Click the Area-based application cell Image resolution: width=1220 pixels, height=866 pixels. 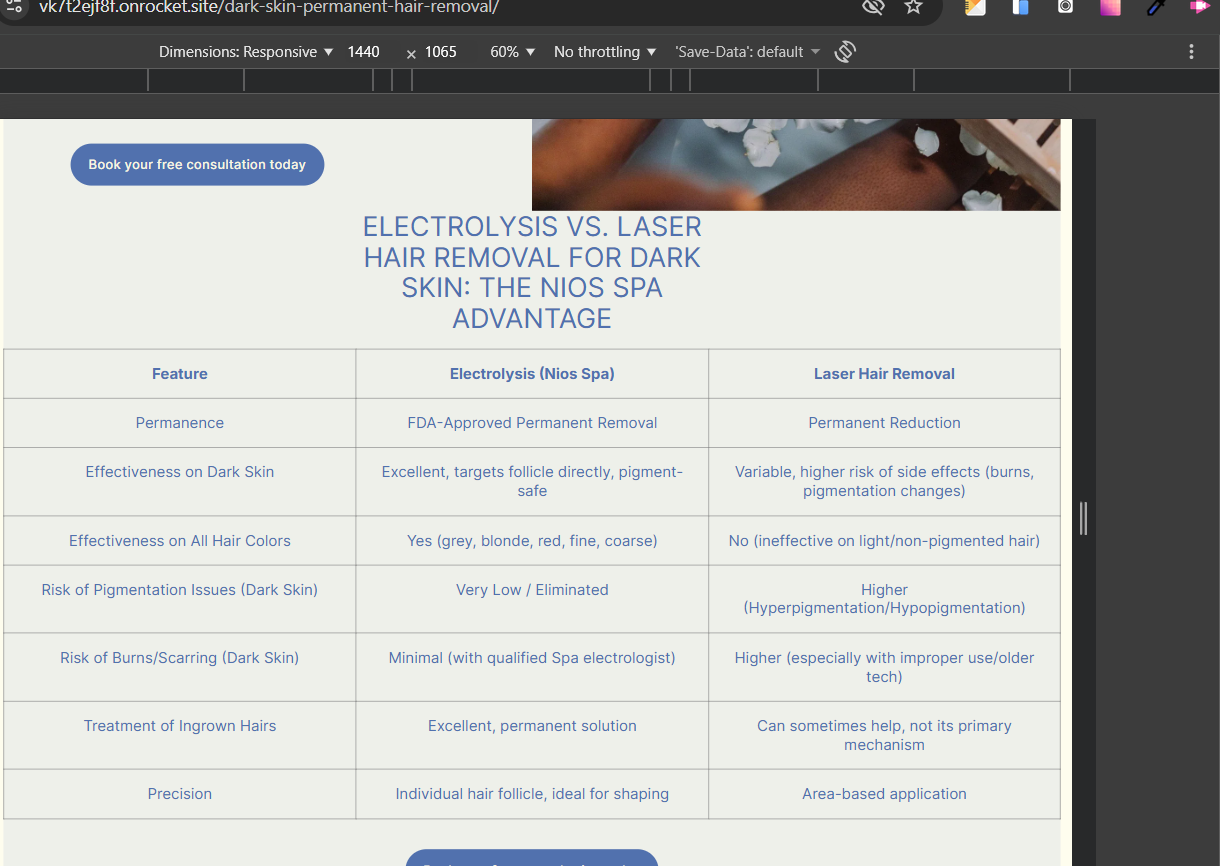(884, 794)
